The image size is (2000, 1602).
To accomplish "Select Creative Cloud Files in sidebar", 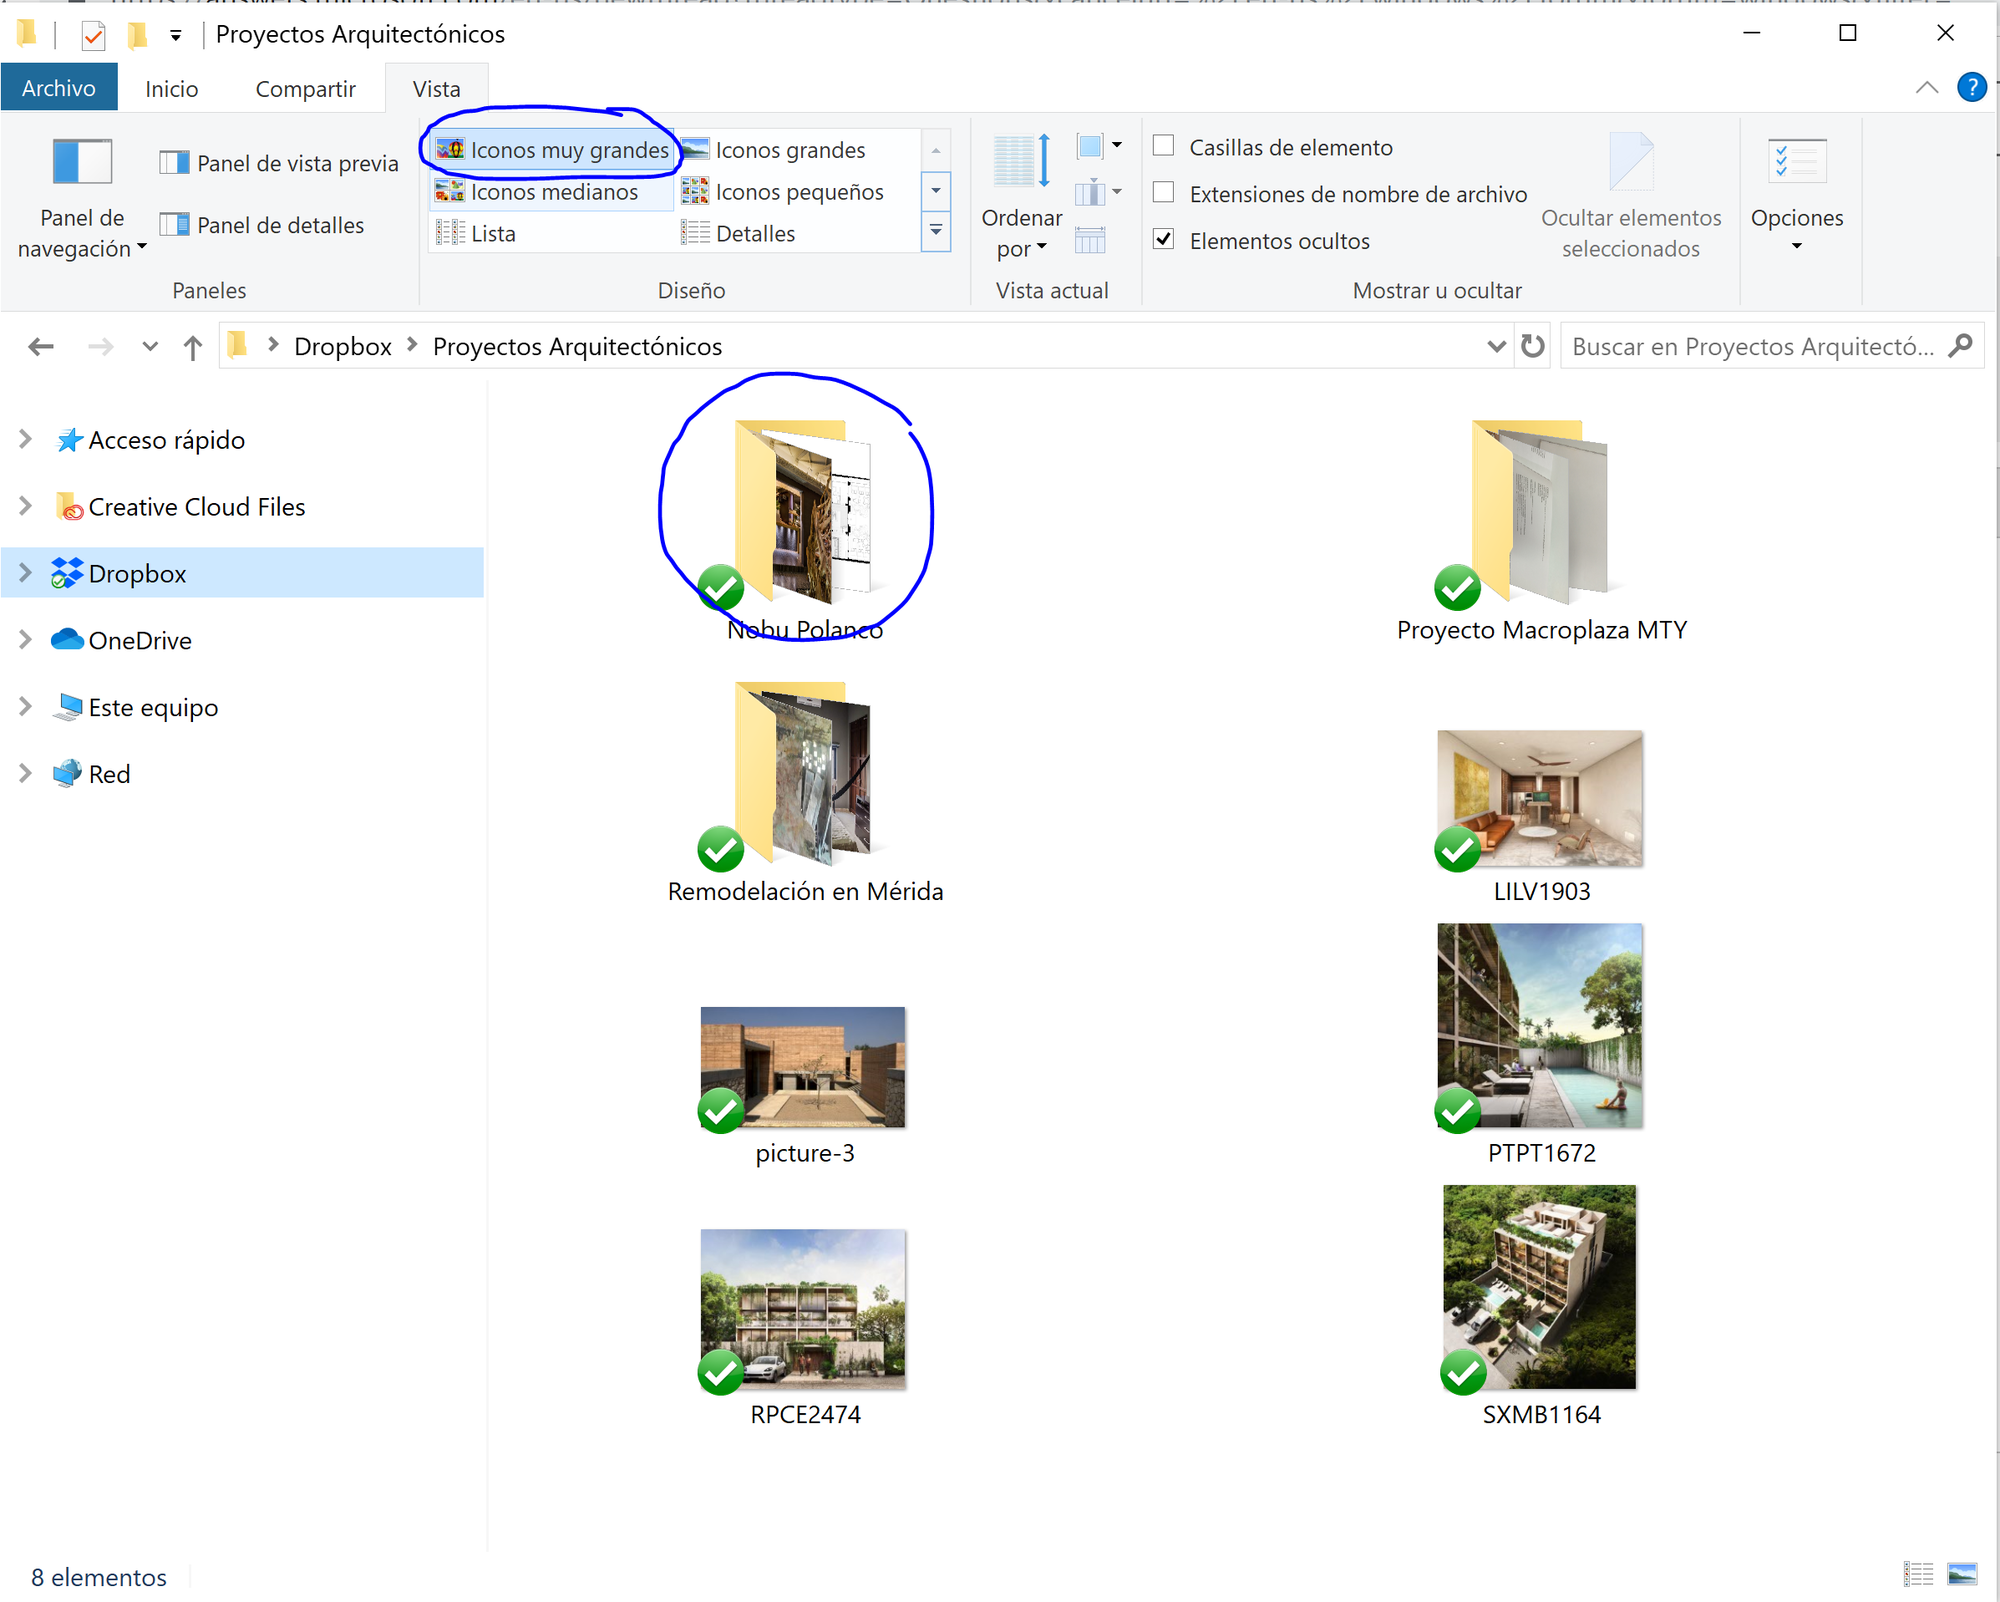I will pyautogui.click(x=197, y=507).
